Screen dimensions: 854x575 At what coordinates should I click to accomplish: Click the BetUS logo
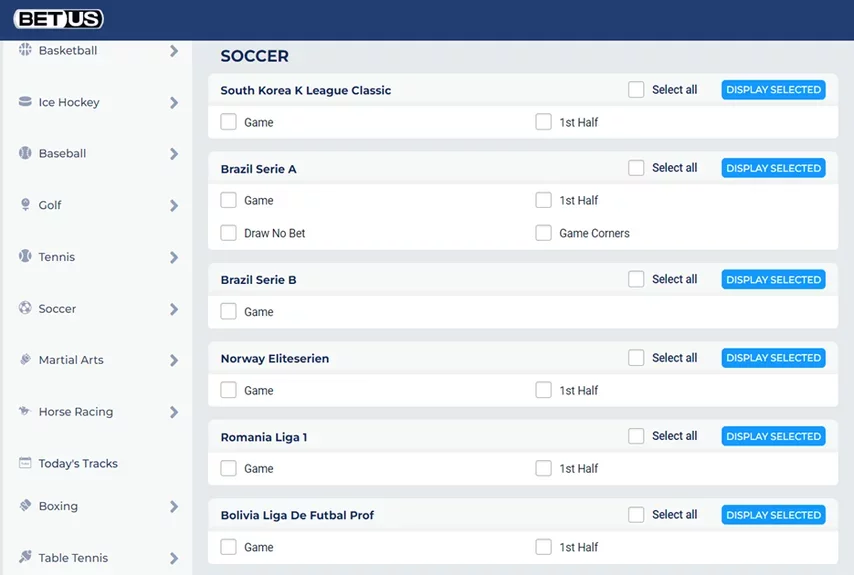pyautogui.click(x=58, y=19)
